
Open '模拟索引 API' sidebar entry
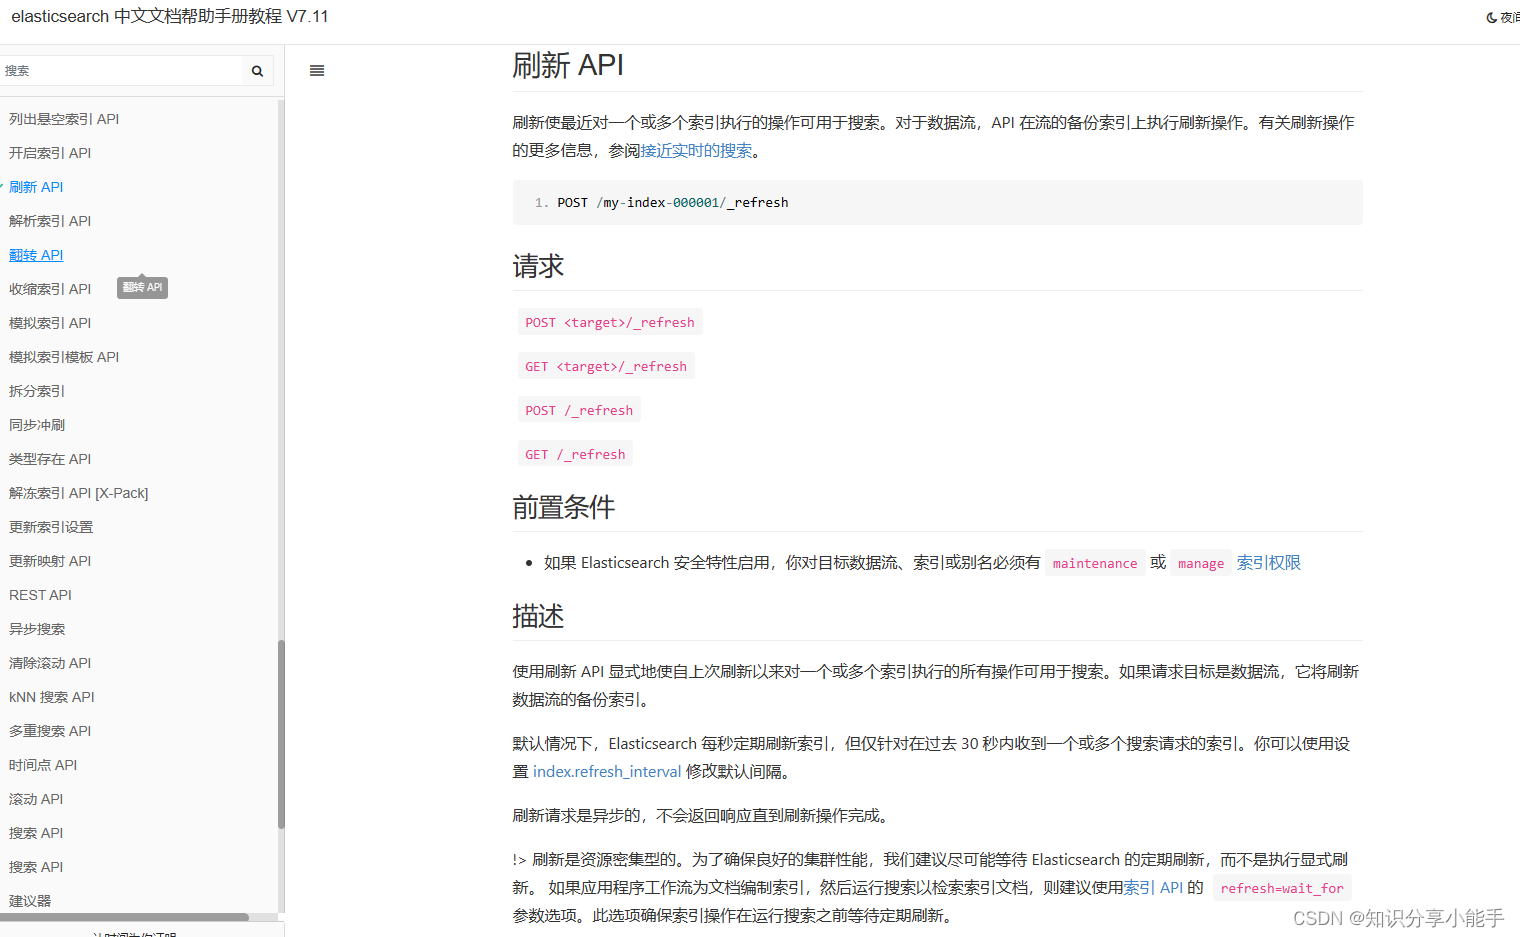click(50, 323)
